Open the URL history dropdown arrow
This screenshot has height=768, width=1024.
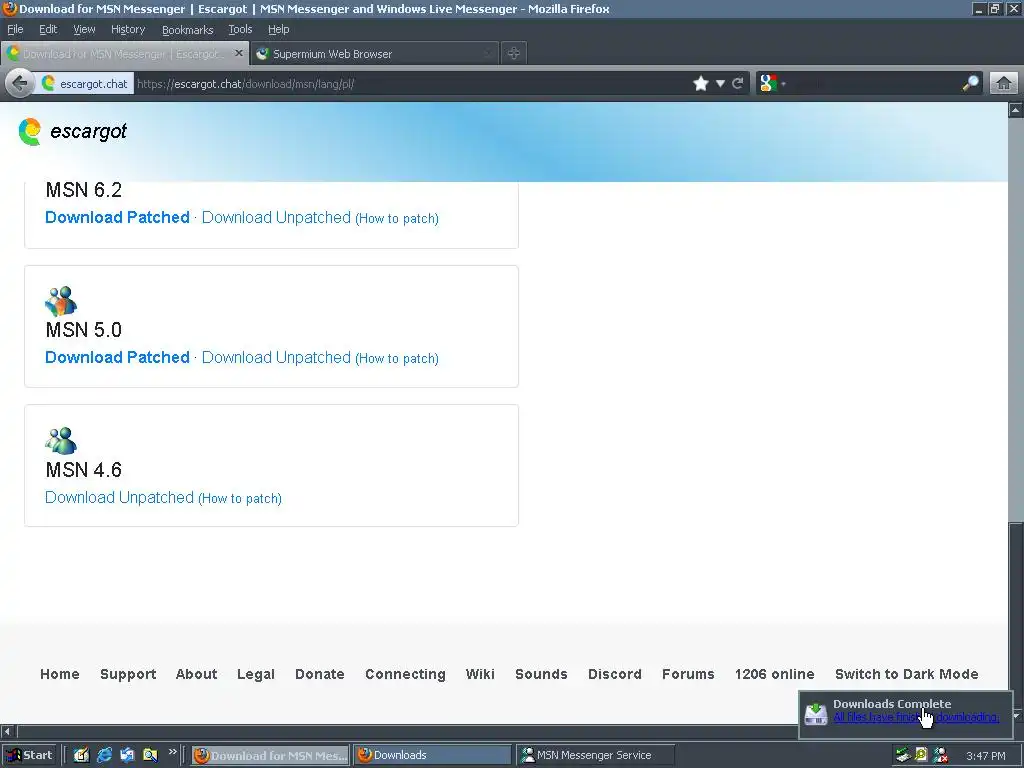click(720, 83)
